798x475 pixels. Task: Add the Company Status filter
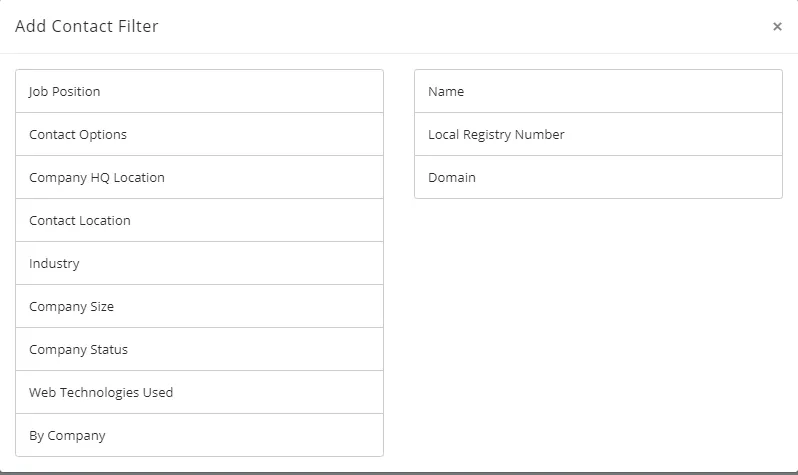coord(199,349)
